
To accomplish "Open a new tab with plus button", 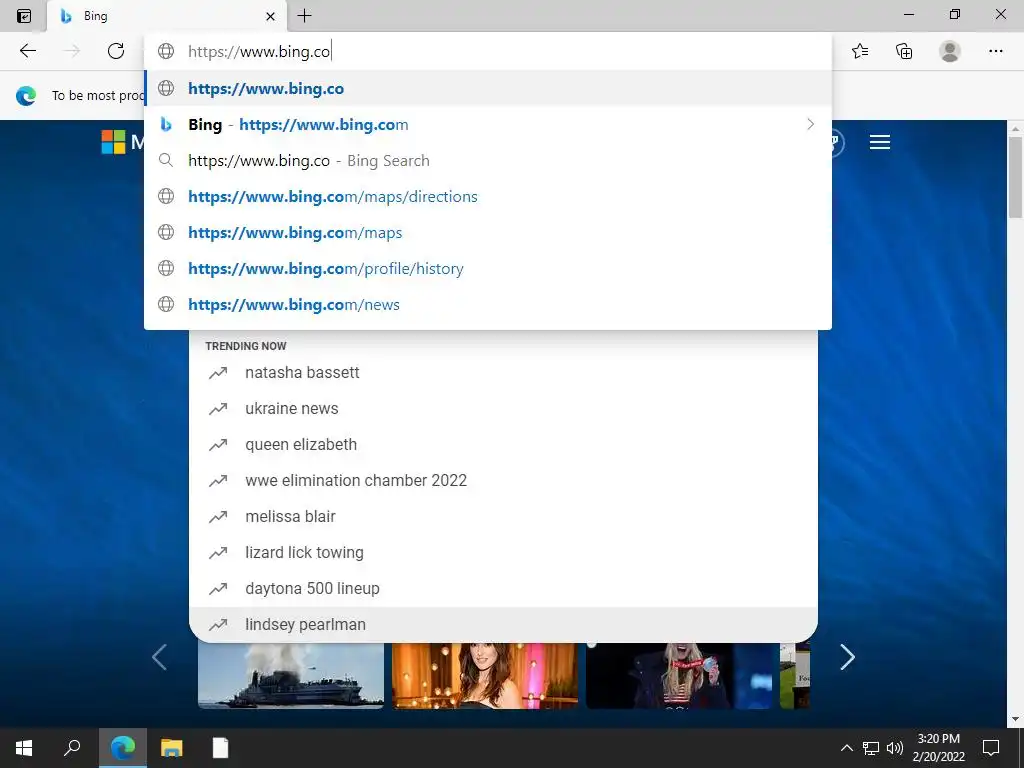I will (x=304, y=16).
